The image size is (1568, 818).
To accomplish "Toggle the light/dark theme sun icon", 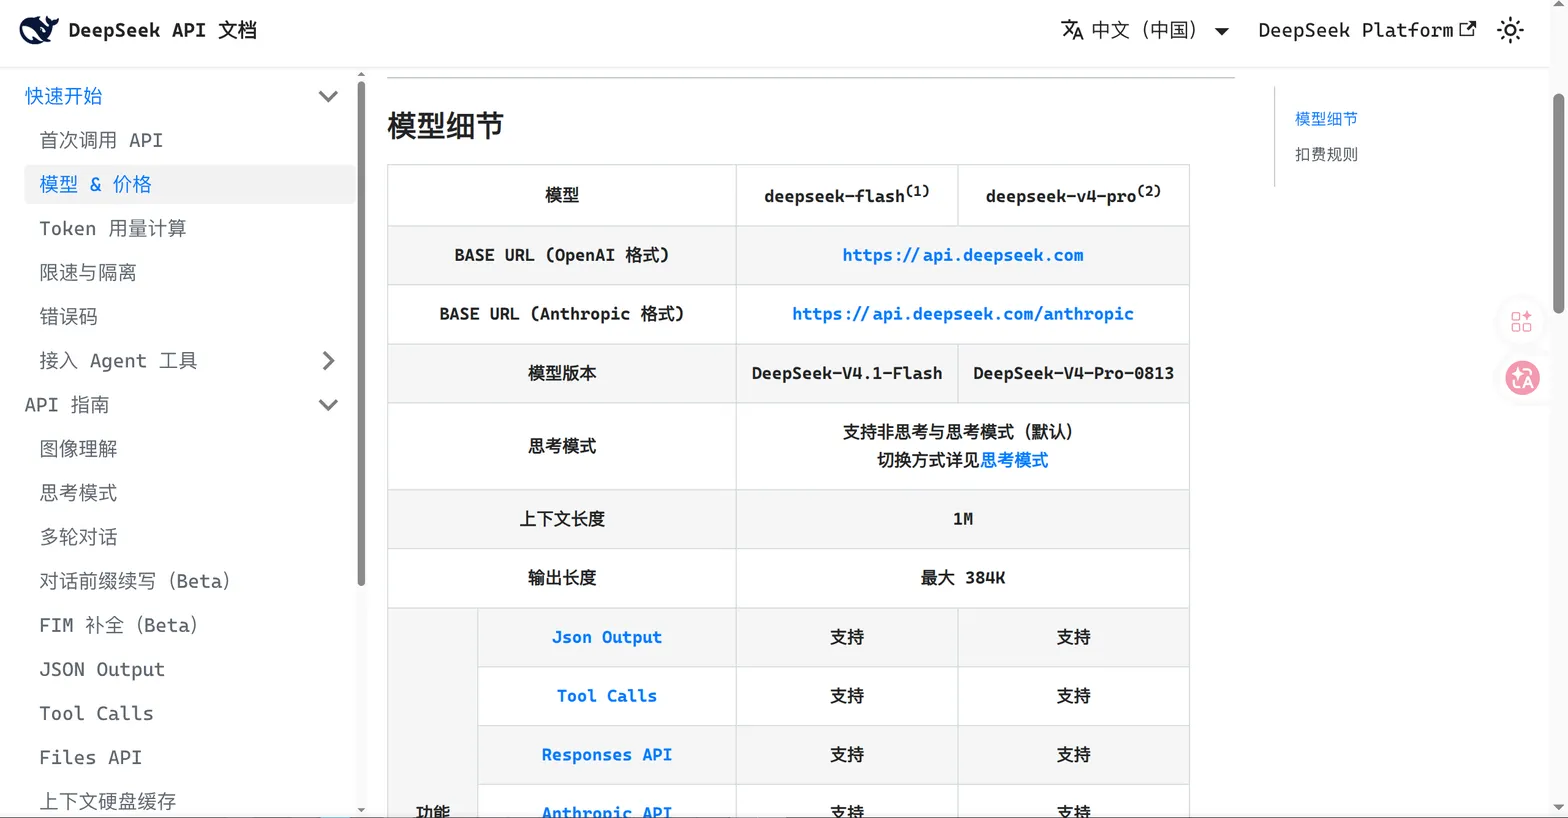I will coord(1510,30).
